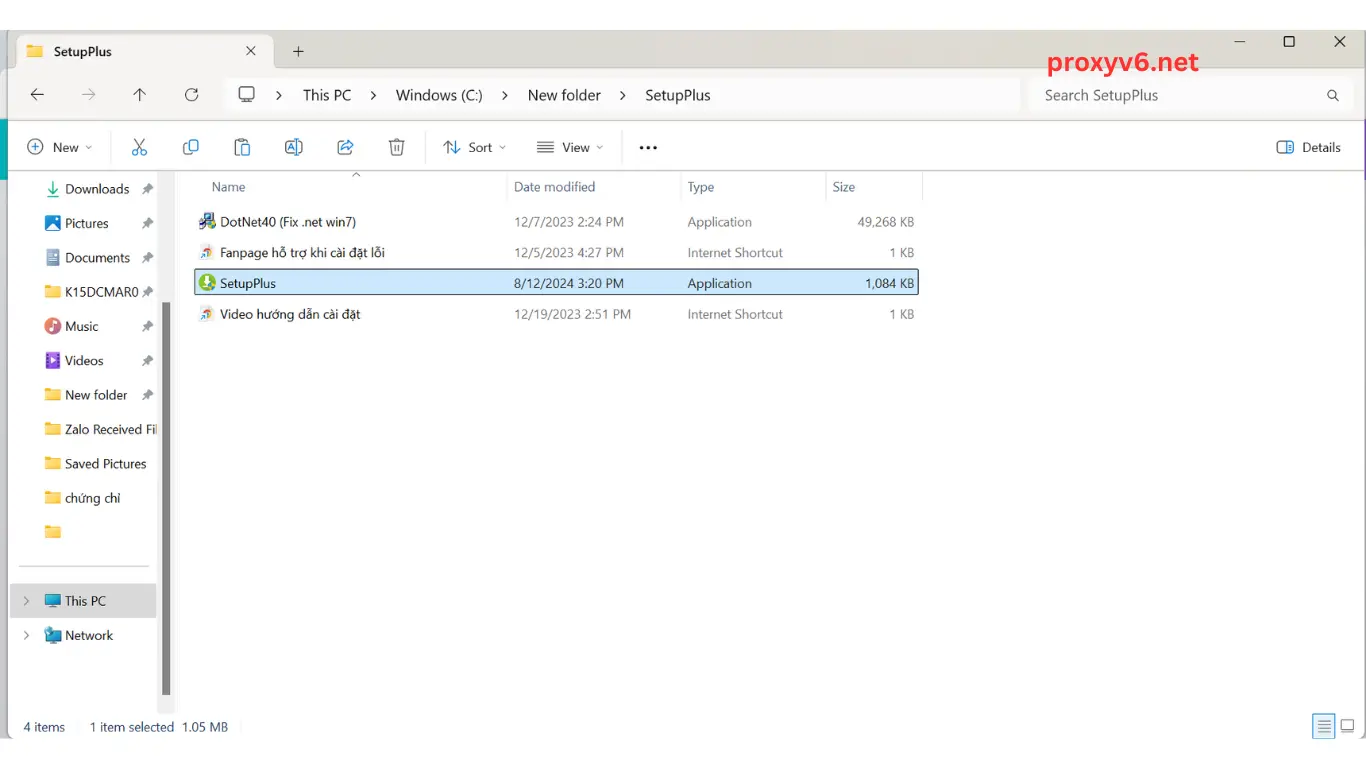Click the DotNet40 application icon

[x=207, y=222]
